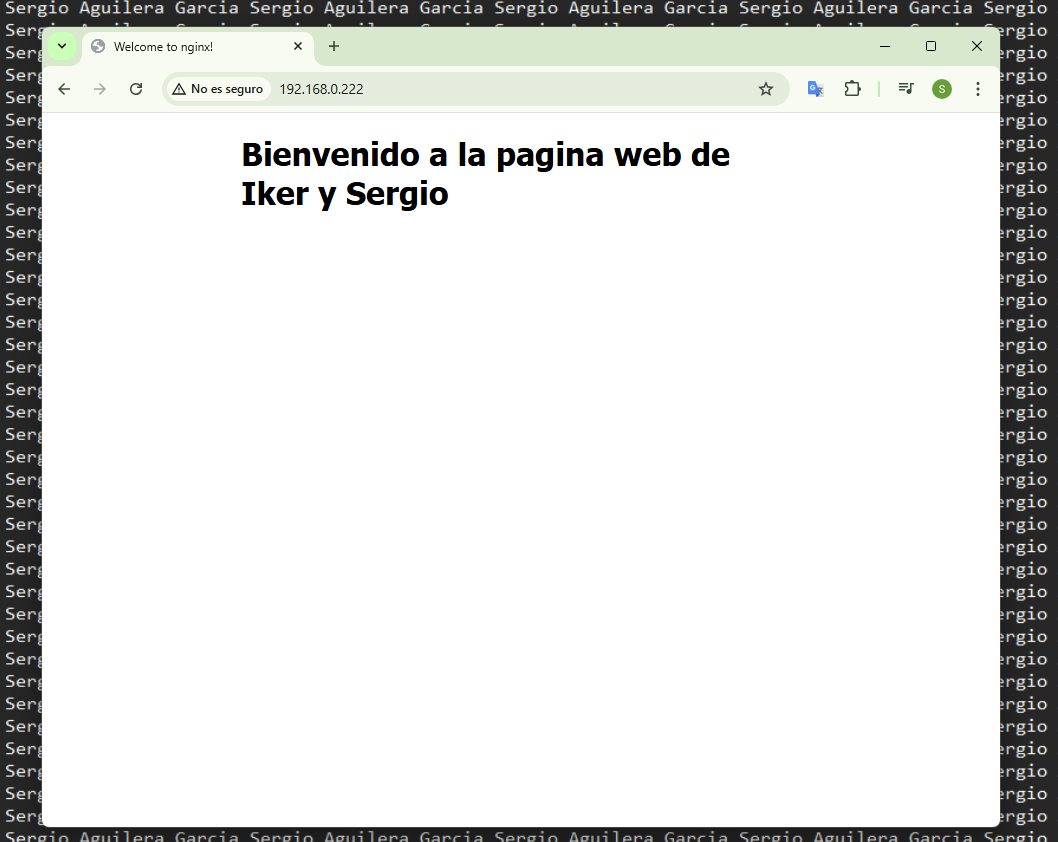Close the Chrome browser window

[x=977, y=46]
